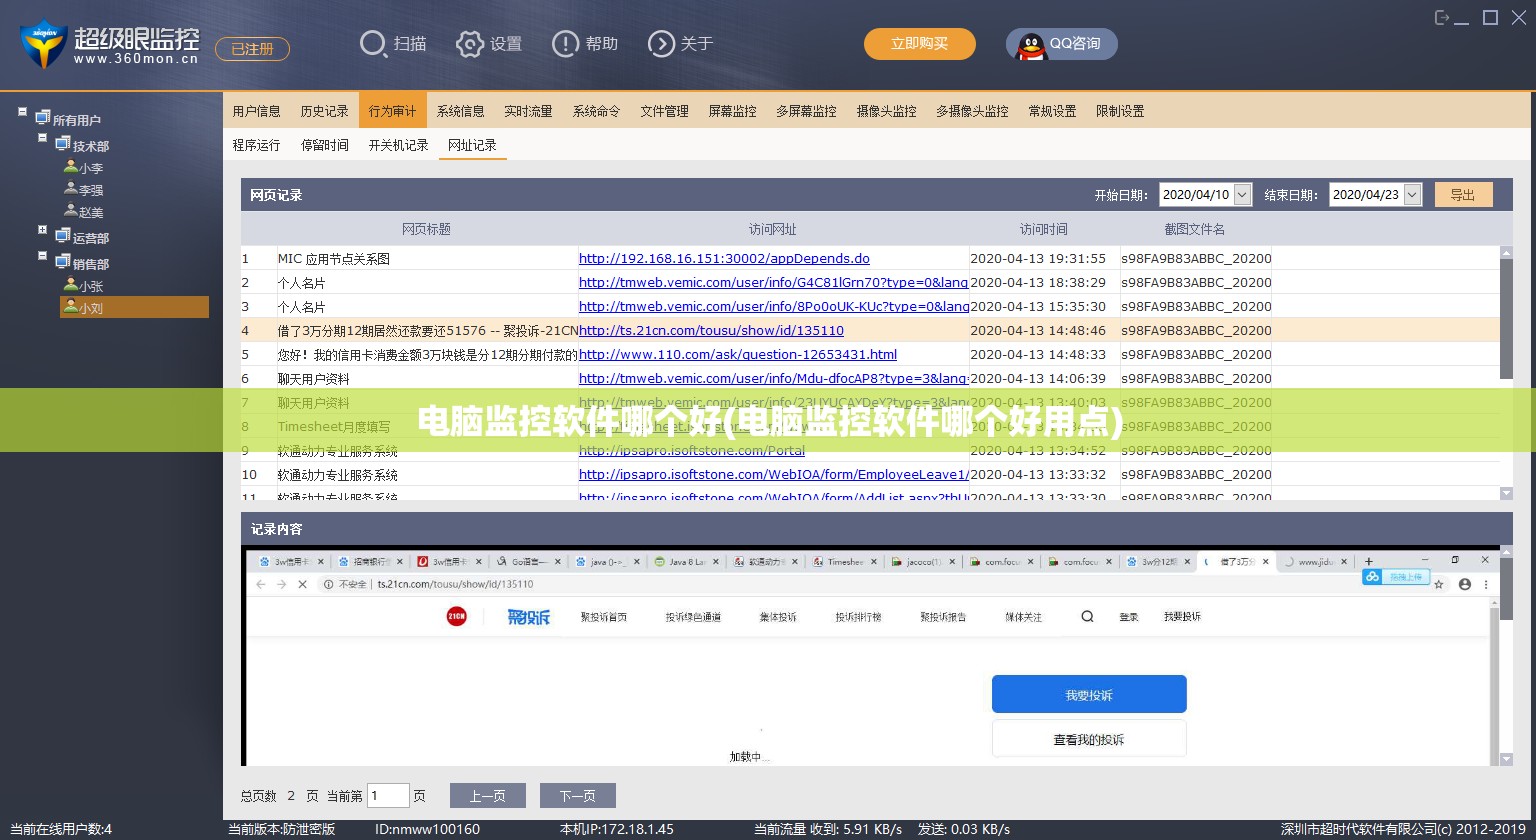This screenshot has width=1536, height=840.
Task: Open the ipsapro EmployeeLeave link
Action: 773,474
